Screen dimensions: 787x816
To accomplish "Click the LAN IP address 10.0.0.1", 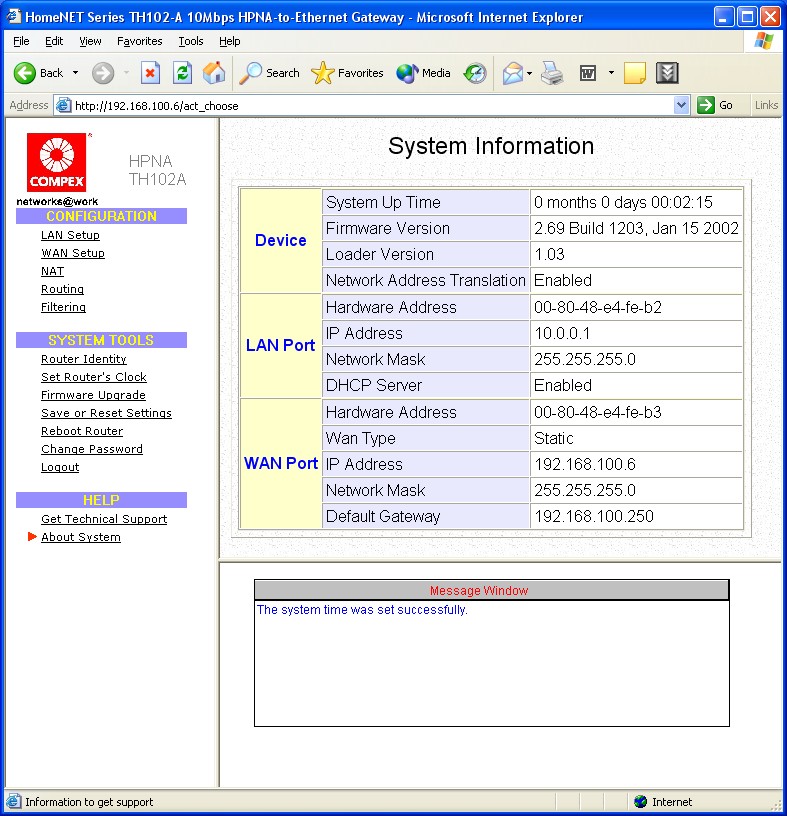I will tap(562, 333).
